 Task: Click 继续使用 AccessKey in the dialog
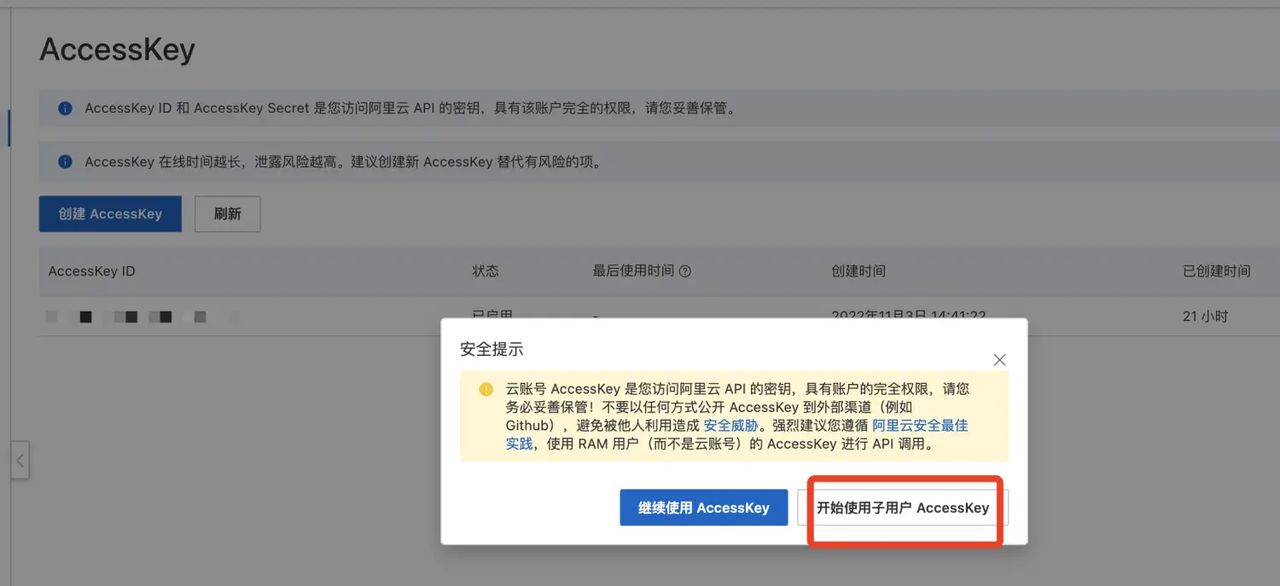(x=703, y=507)
